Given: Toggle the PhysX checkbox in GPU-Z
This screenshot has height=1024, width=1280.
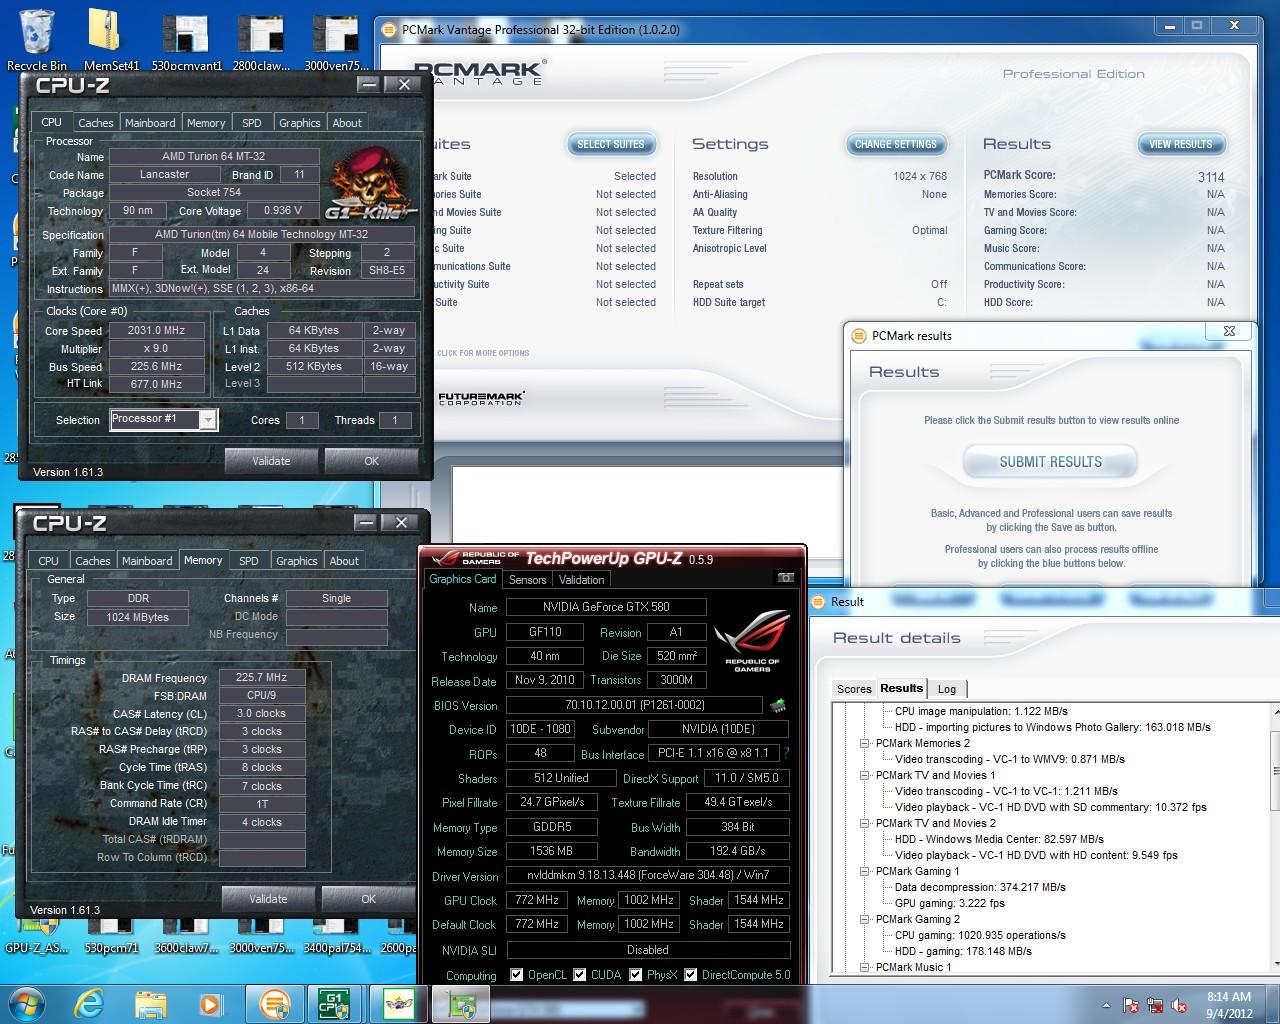Looking at the screenshot, I should pyautogui.click(x=635, y=975).
